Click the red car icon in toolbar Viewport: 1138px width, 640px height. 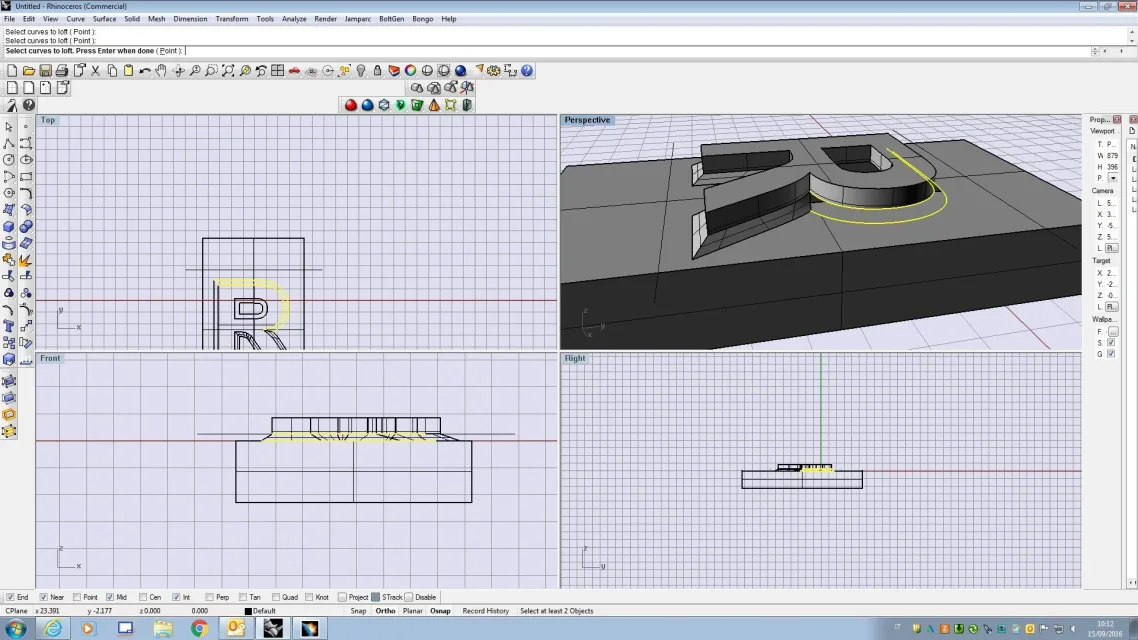(294, 70)
